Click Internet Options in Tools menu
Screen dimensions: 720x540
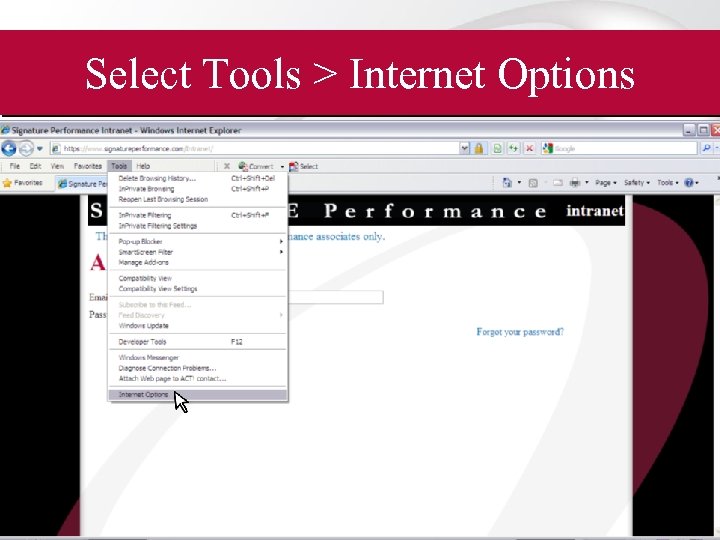click(x=197, y=394)
